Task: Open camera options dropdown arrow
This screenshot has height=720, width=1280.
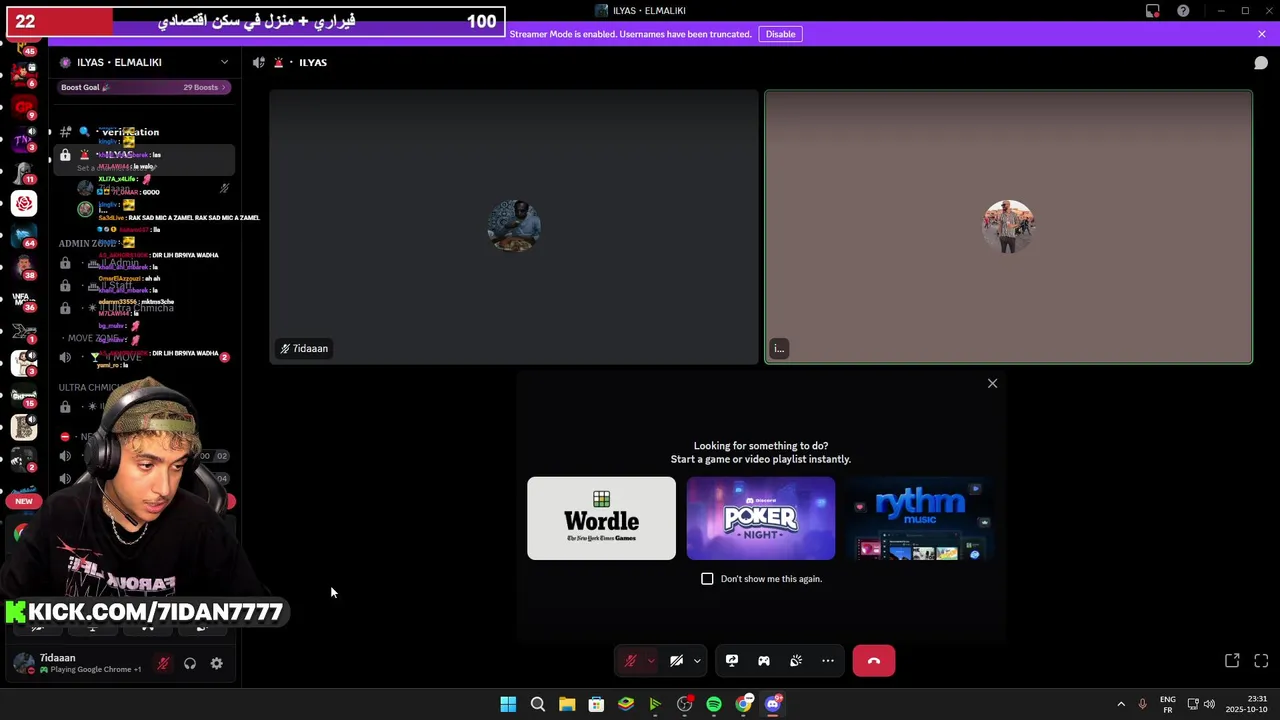Action: (x=697, y=661)
